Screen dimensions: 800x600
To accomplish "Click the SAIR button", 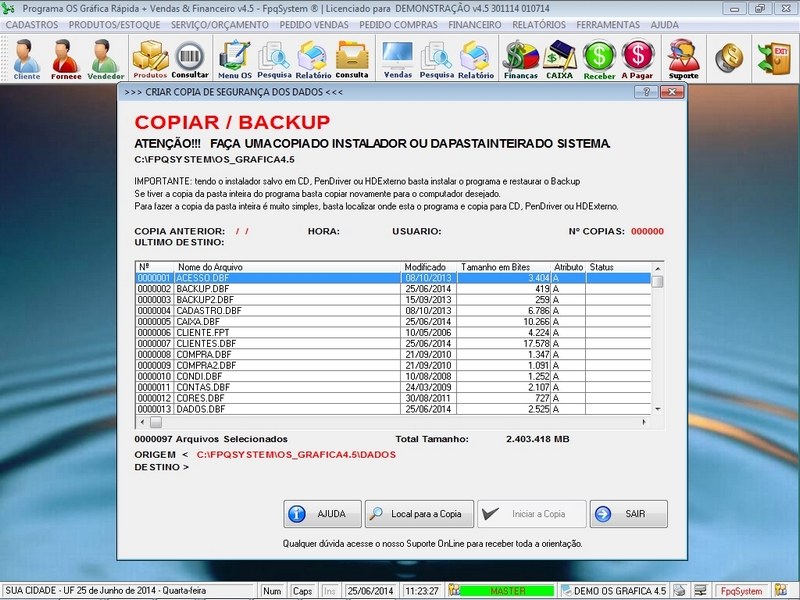I will 628,514.
